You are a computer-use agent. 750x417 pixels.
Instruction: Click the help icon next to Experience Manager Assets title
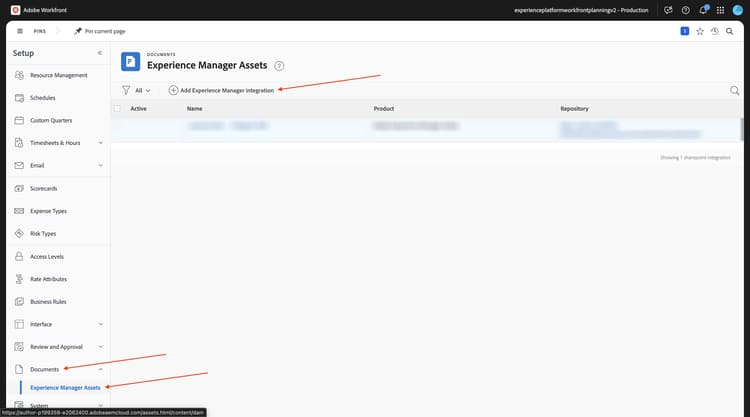pos(279,66)
